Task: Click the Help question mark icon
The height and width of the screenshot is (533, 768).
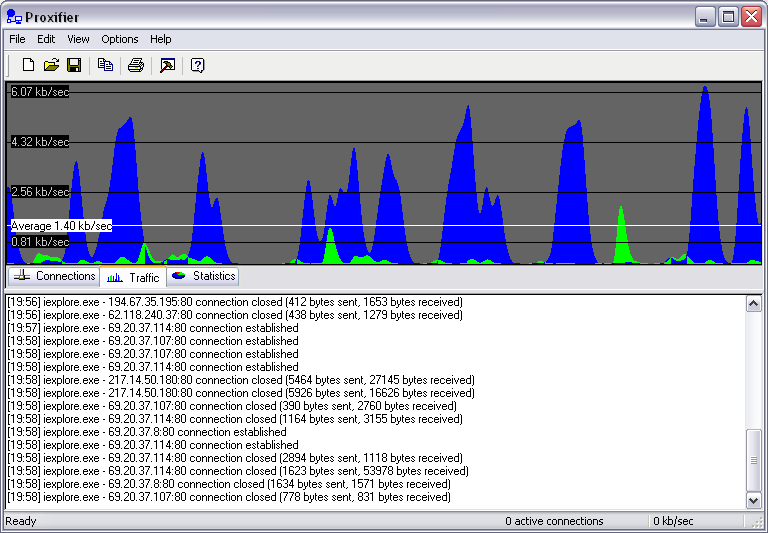Action: click(x=197, y=65)
